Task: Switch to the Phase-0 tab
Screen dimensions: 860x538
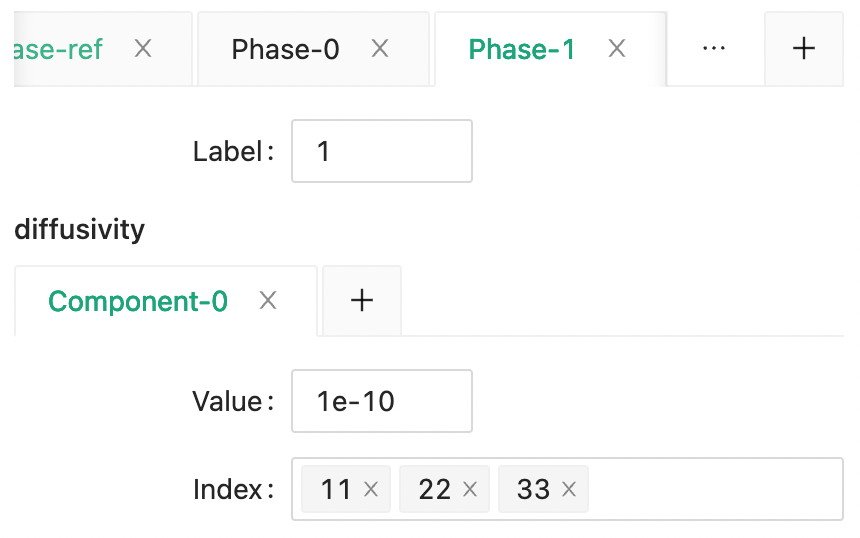Action: (285, 49)
